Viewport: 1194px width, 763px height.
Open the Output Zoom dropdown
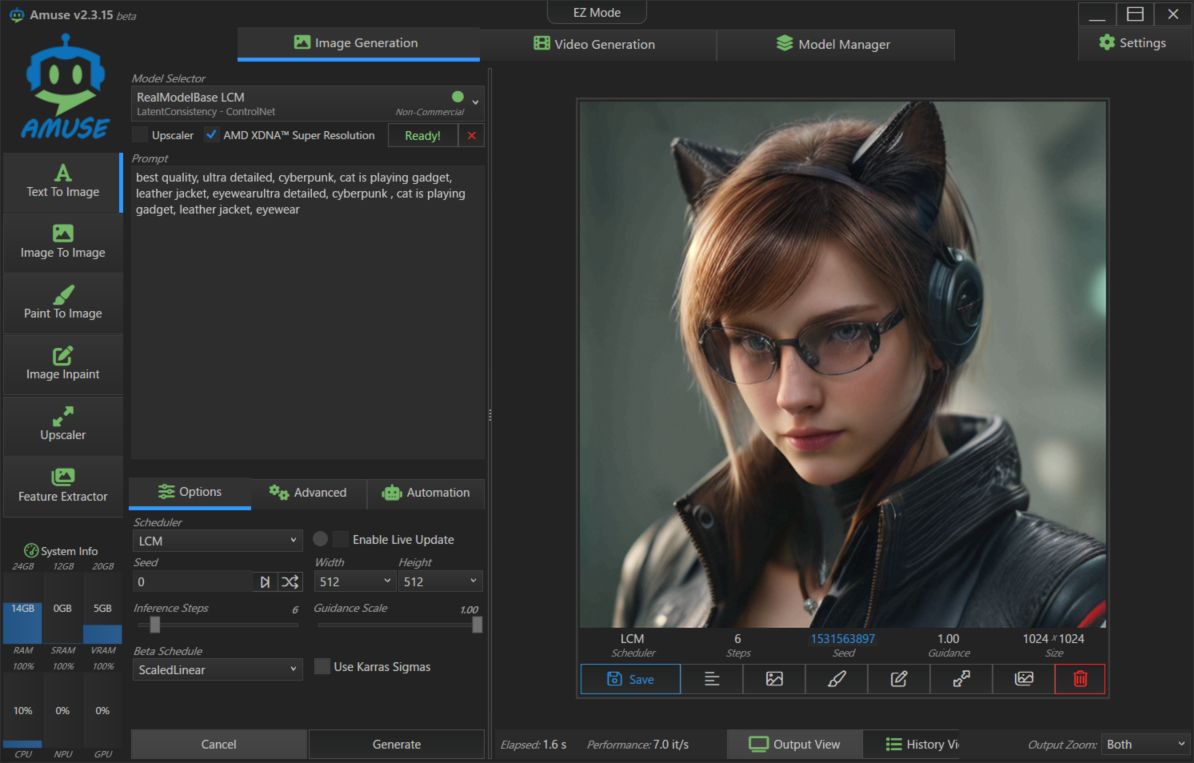click(1144, 745)
